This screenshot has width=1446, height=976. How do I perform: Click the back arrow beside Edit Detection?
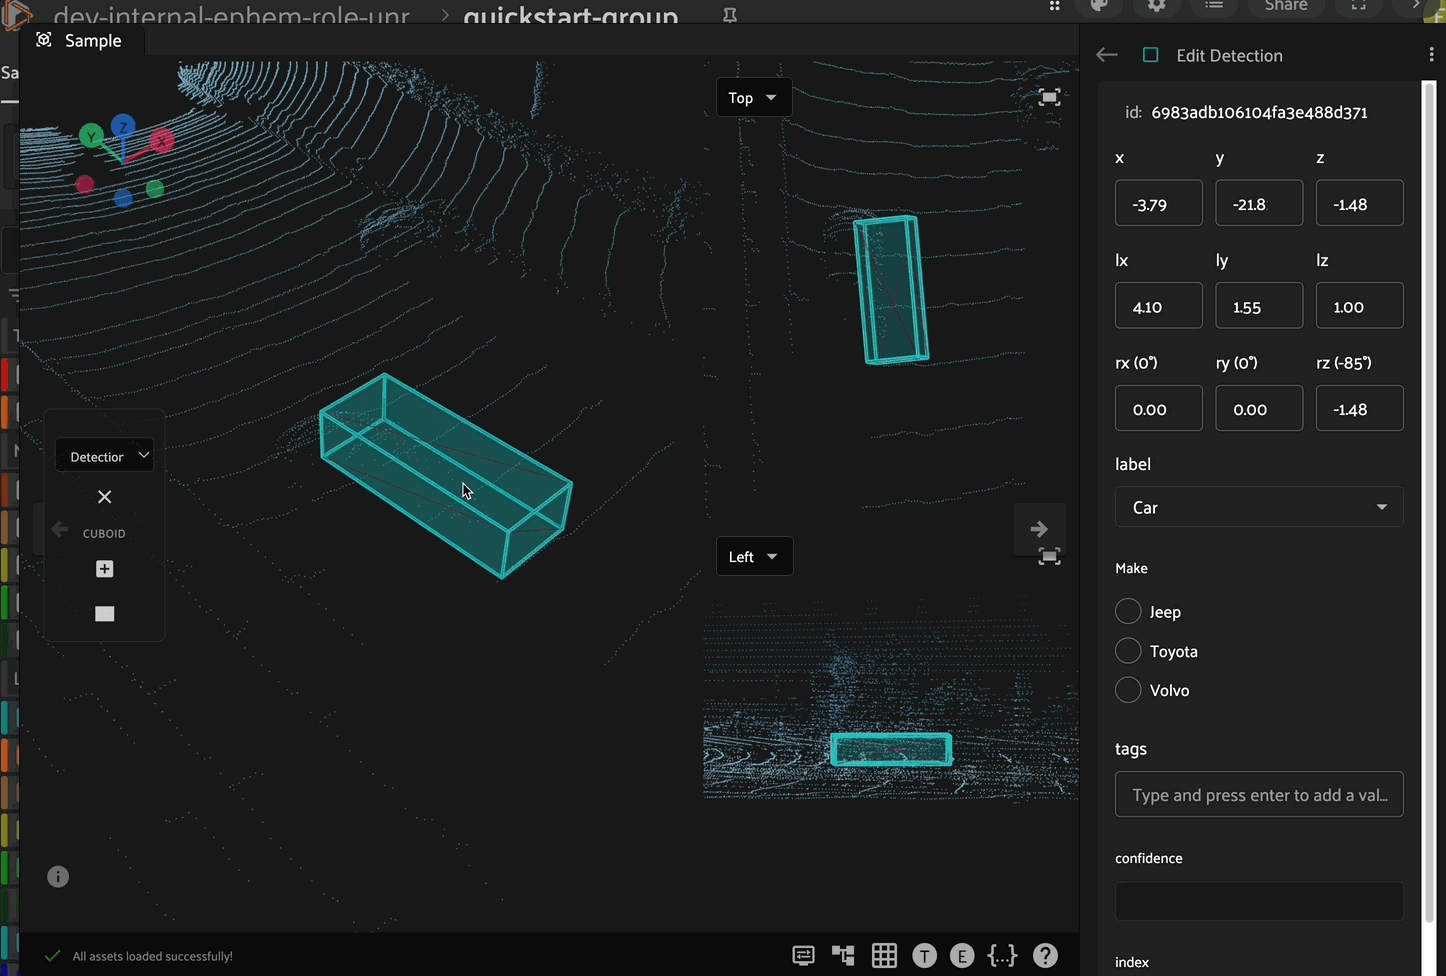pyautogui.click(x=1107, y=55)
